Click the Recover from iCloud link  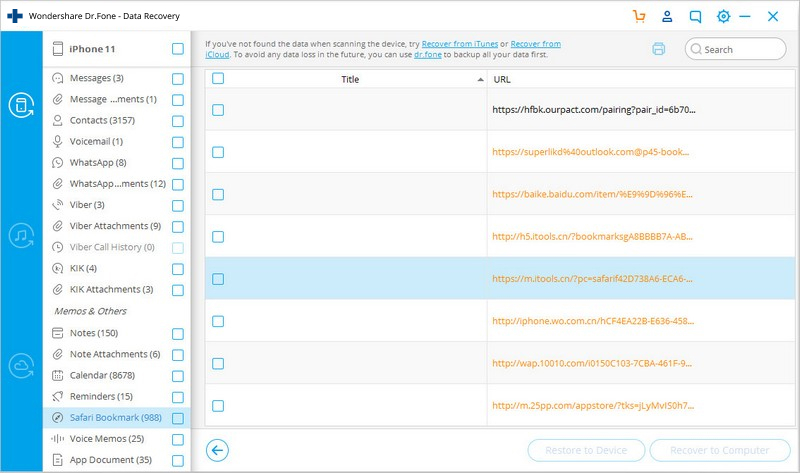point(535,44)
